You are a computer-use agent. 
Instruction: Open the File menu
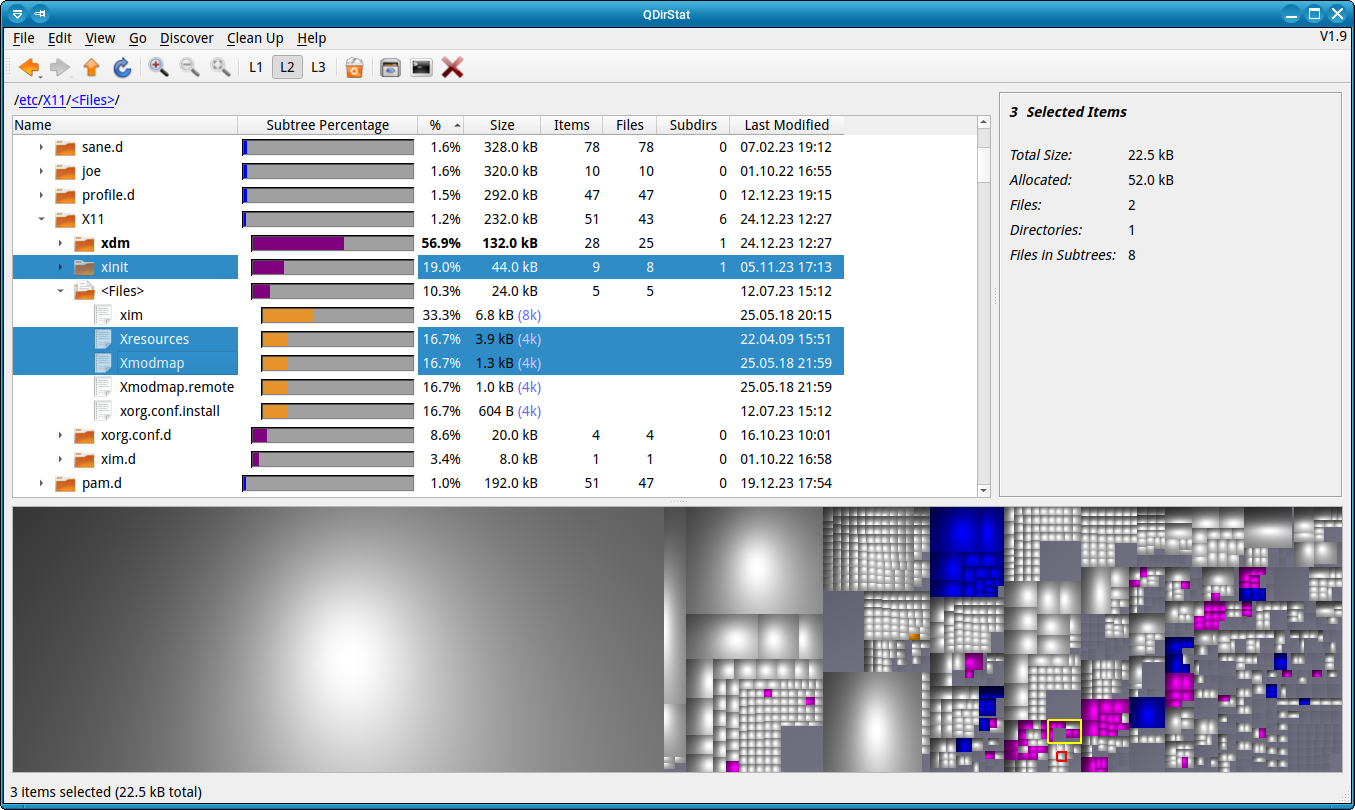[24, 38]
